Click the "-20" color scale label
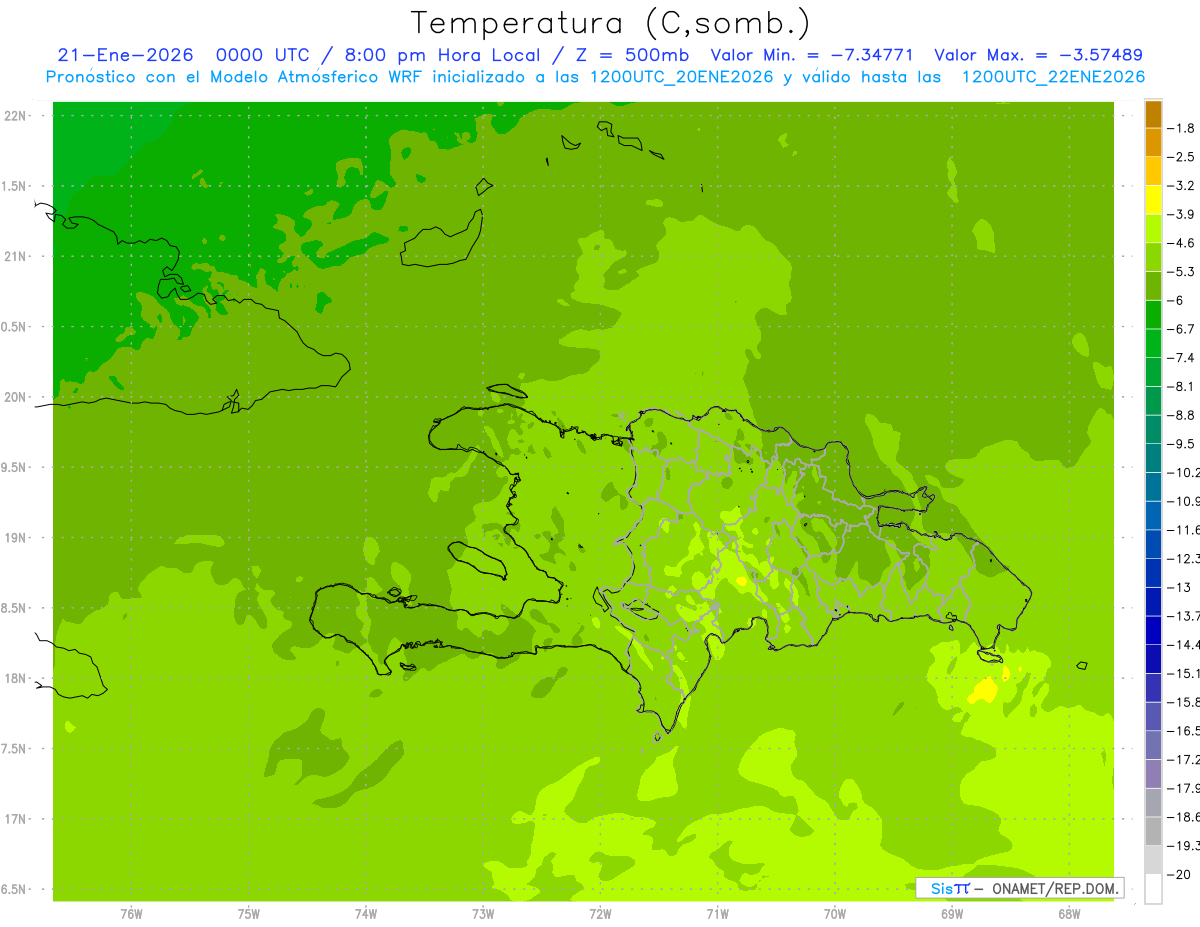1200x927 pixels. point(1178,873)
